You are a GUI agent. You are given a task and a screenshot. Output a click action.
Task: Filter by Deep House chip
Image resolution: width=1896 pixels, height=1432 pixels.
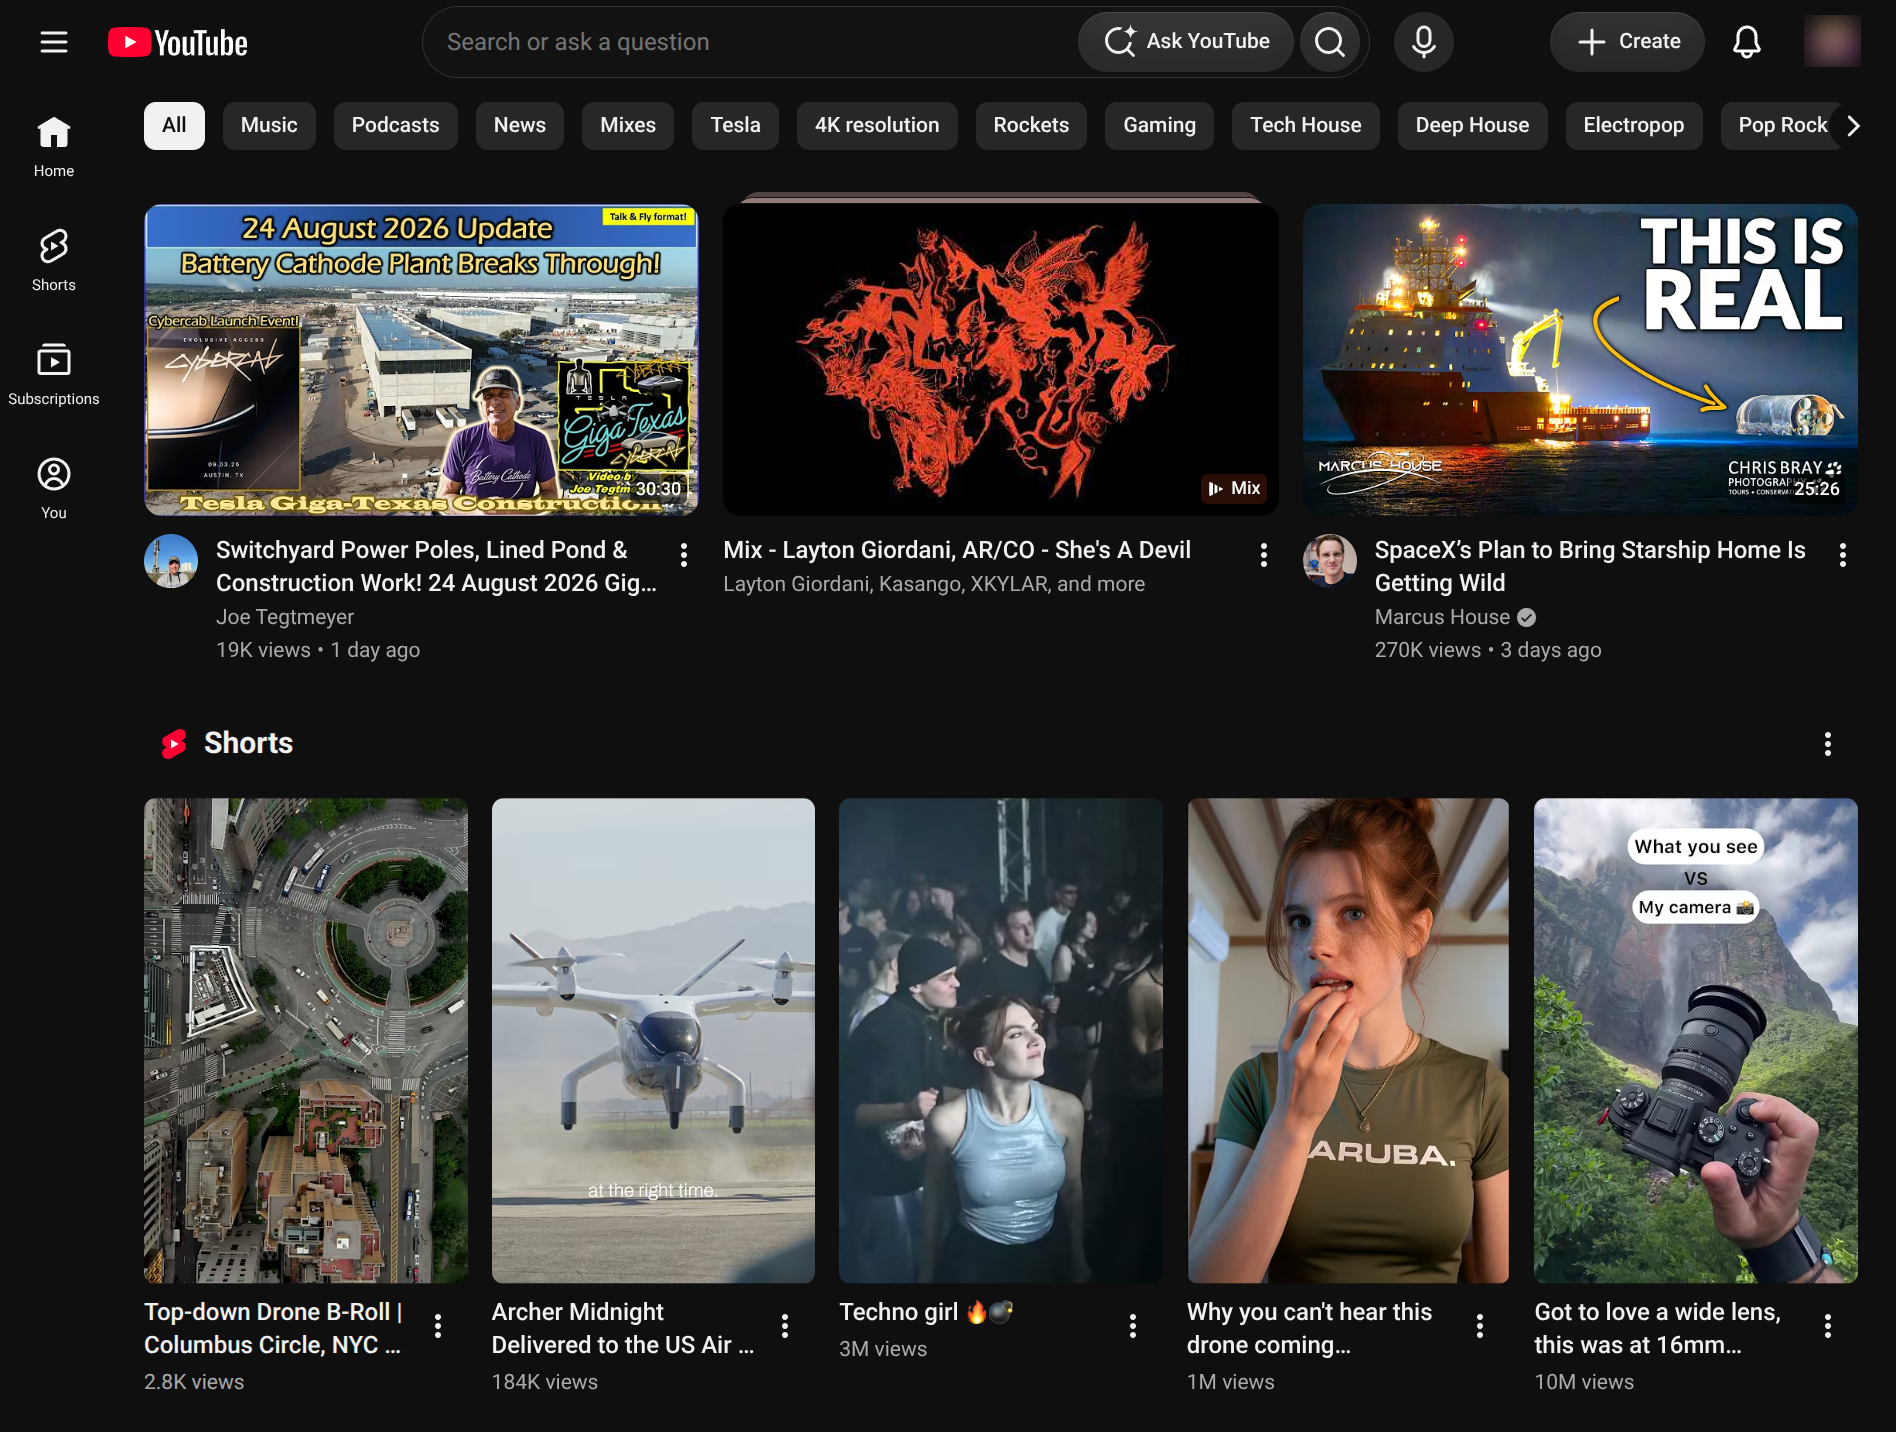(x=1472, y=126)
